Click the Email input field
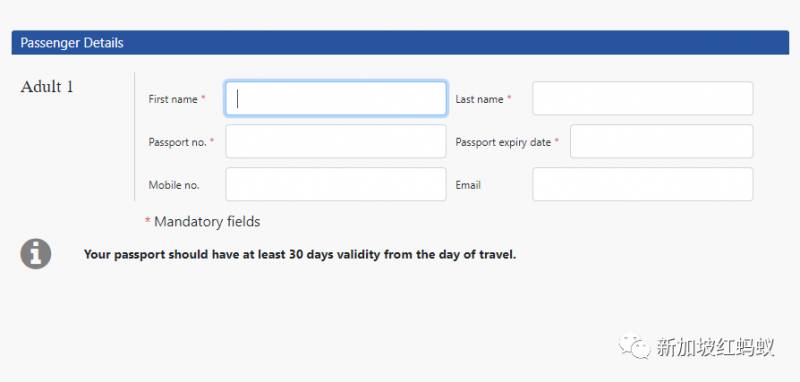 click(x=643, y=184)
